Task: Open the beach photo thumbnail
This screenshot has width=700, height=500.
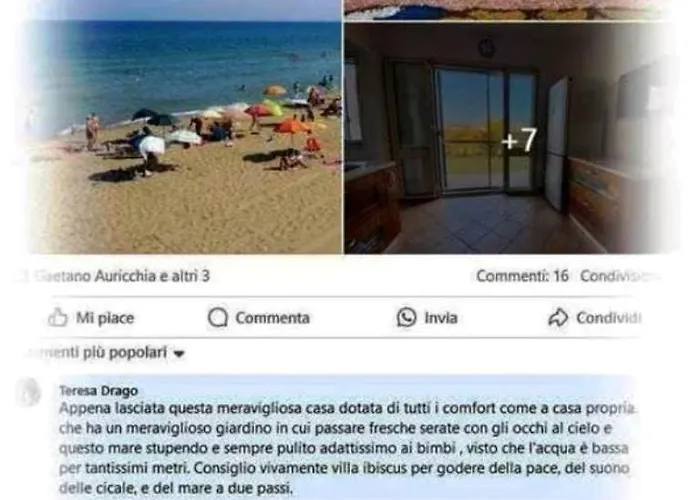Action: [x=183, y=138]
